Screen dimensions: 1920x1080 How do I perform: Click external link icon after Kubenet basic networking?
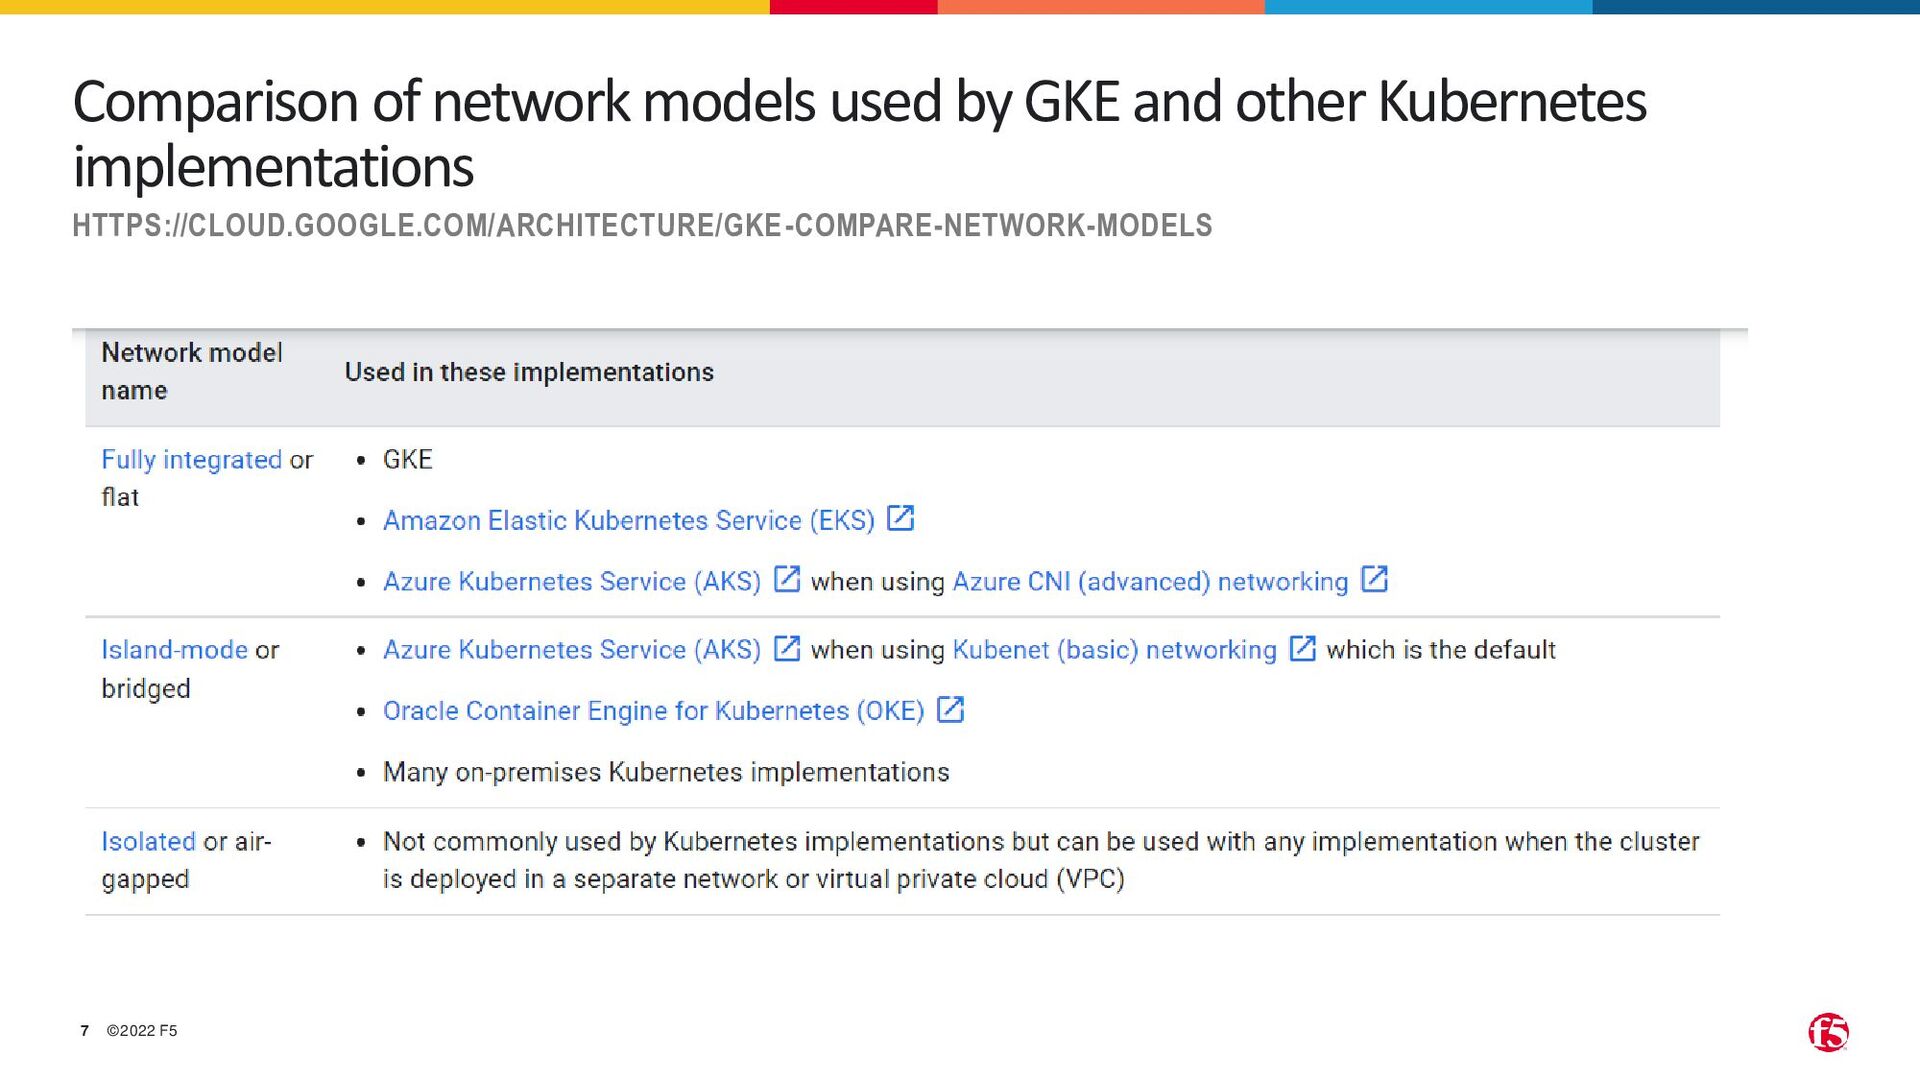[1302, 648]
